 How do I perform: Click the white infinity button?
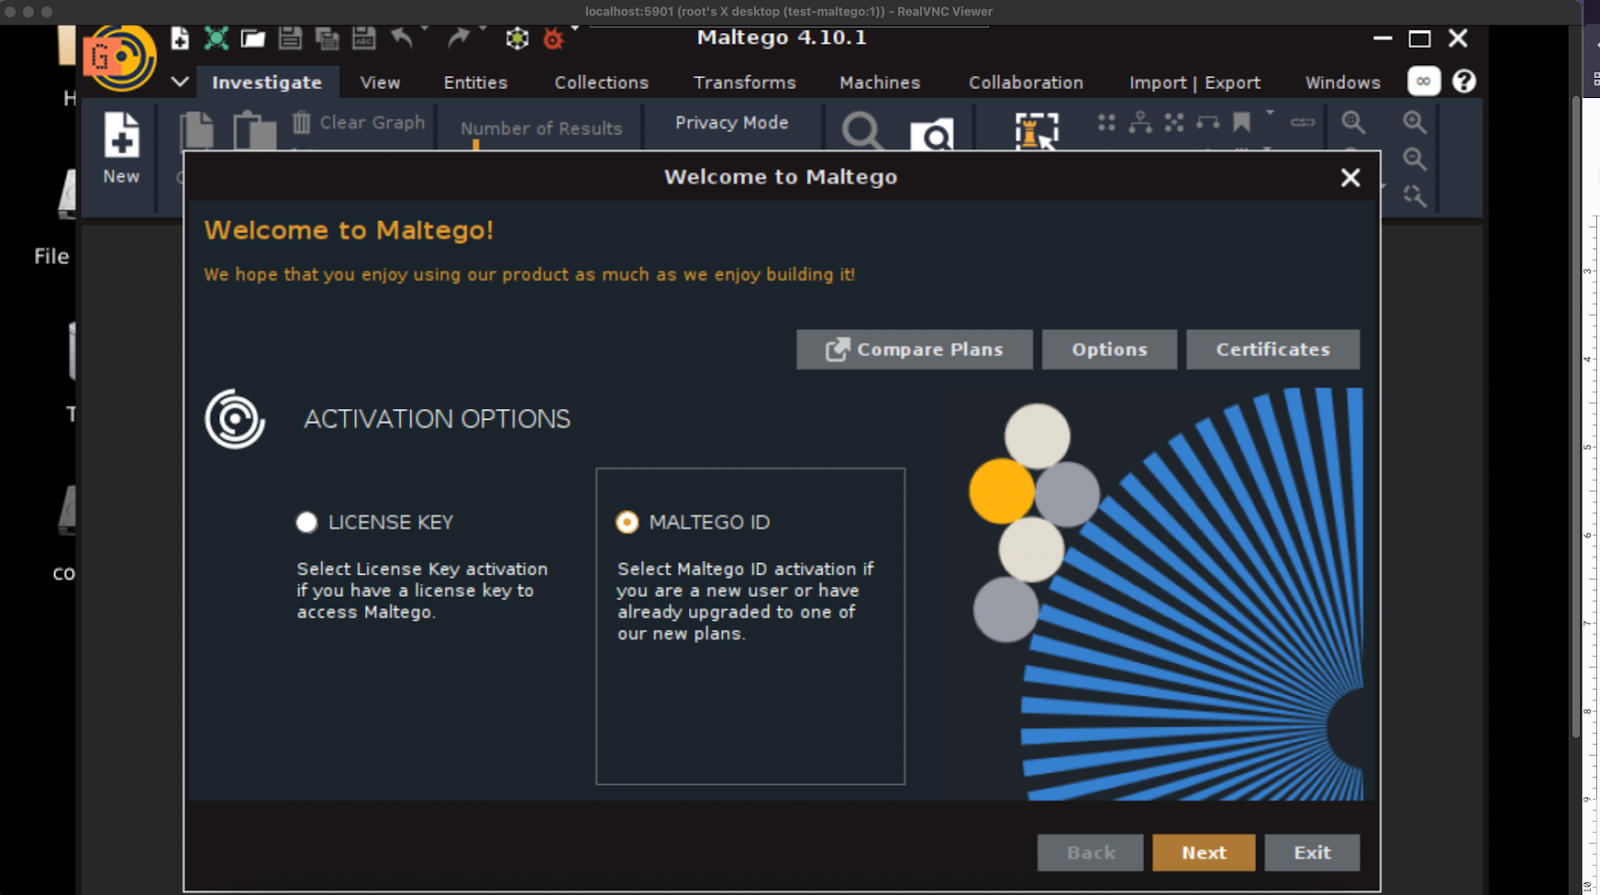(1424, 81)
